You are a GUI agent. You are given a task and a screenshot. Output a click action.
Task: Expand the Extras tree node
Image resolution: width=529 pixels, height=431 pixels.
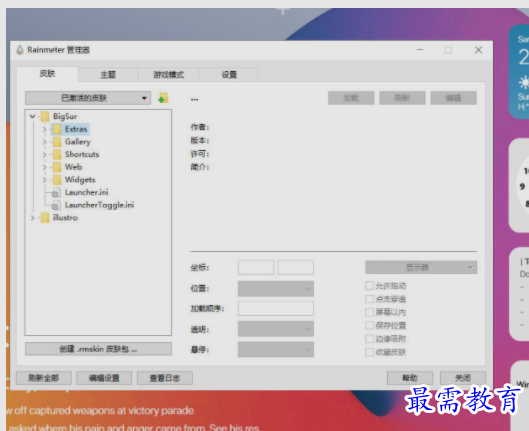tap(44, 129)
